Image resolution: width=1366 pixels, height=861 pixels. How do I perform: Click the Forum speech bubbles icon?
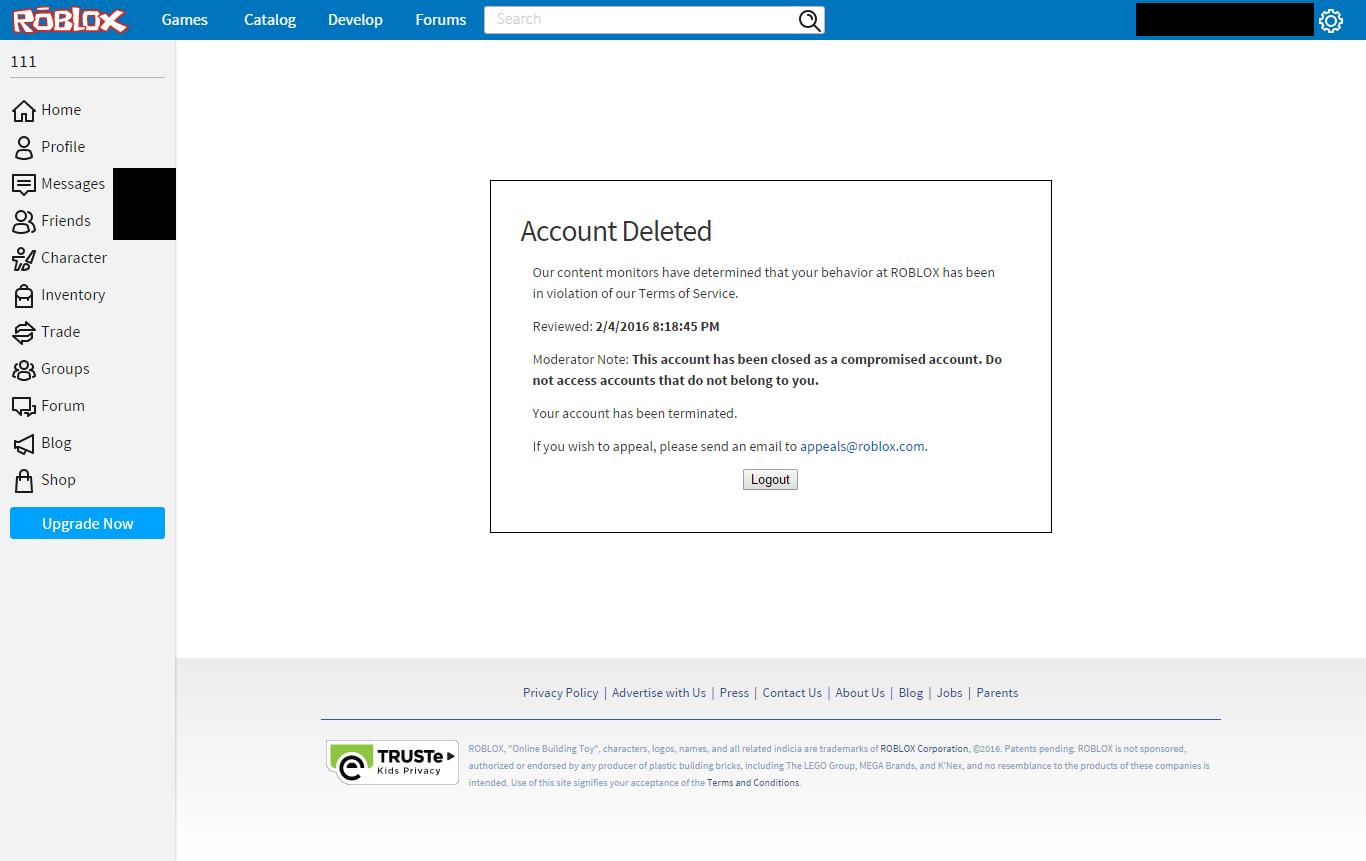pyautogui.click(x=23, y=406)
